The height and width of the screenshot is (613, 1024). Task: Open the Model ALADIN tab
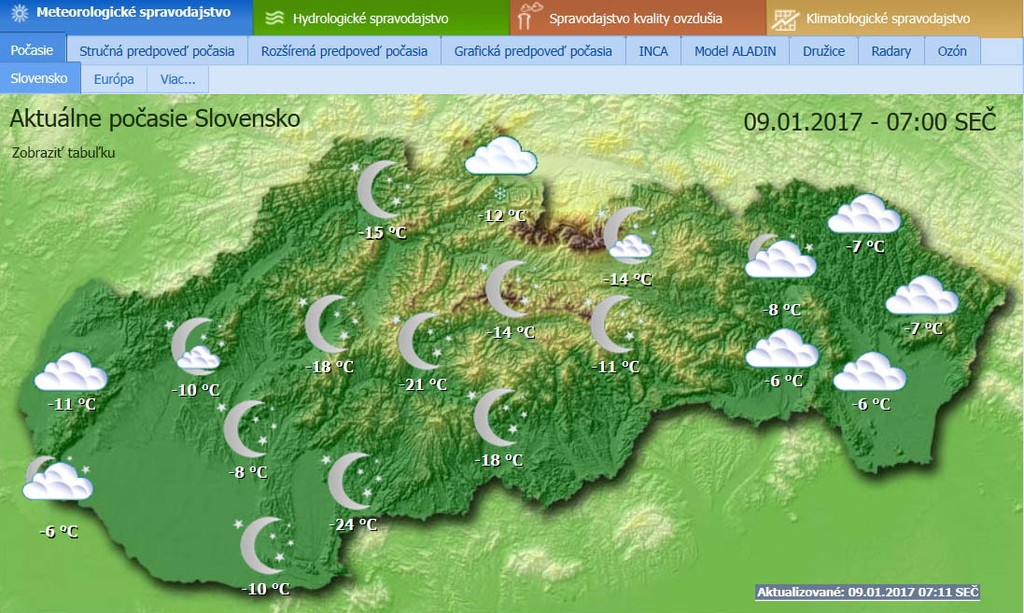[735, 50]
